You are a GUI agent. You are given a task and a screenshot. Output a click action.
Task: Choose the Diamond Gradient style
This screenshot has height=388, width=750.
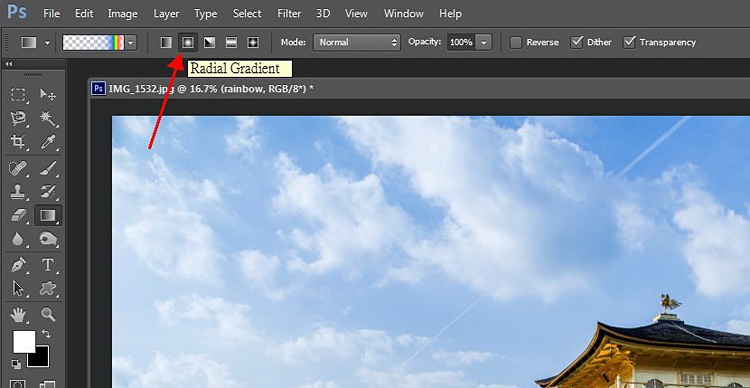click(x=253, y=43)
